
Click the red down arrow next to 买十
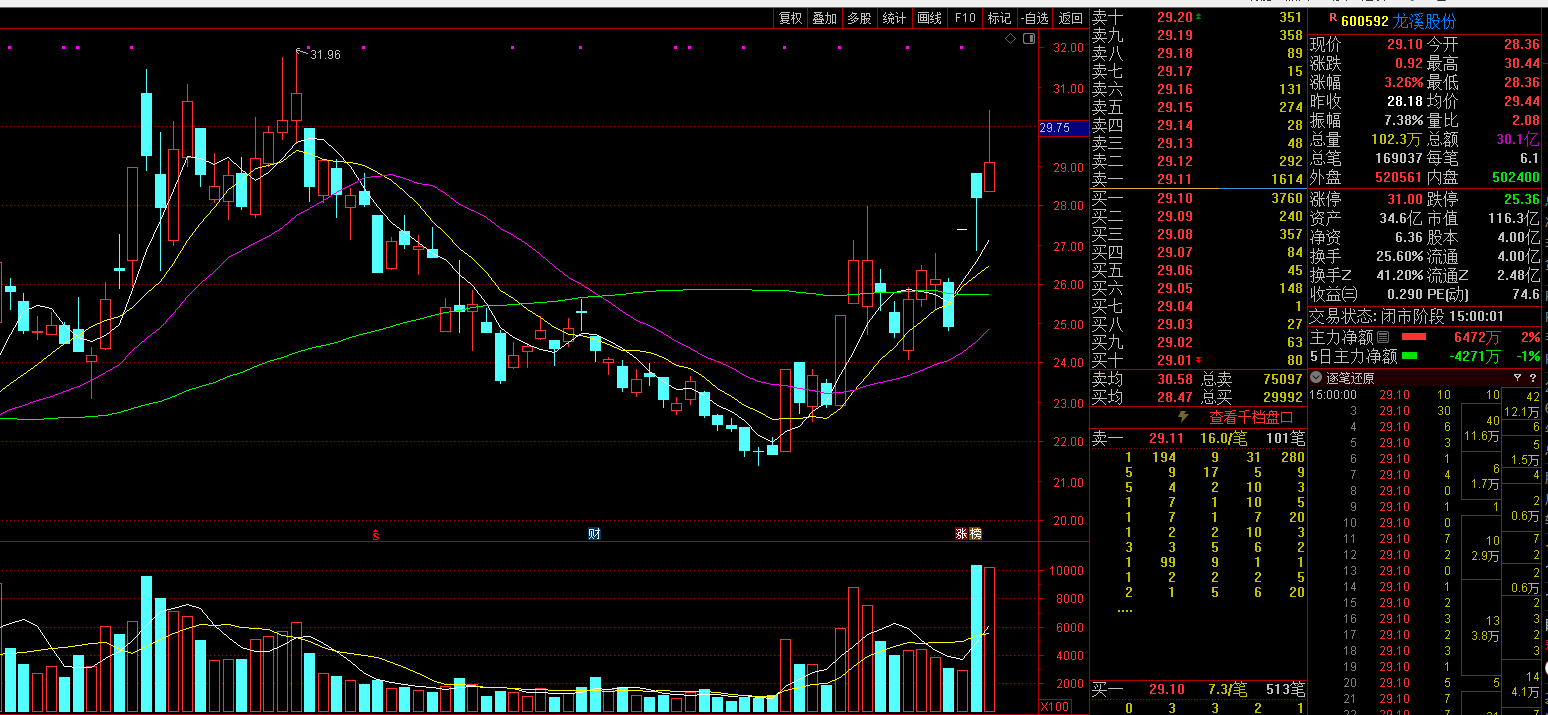coord(1199,360)
